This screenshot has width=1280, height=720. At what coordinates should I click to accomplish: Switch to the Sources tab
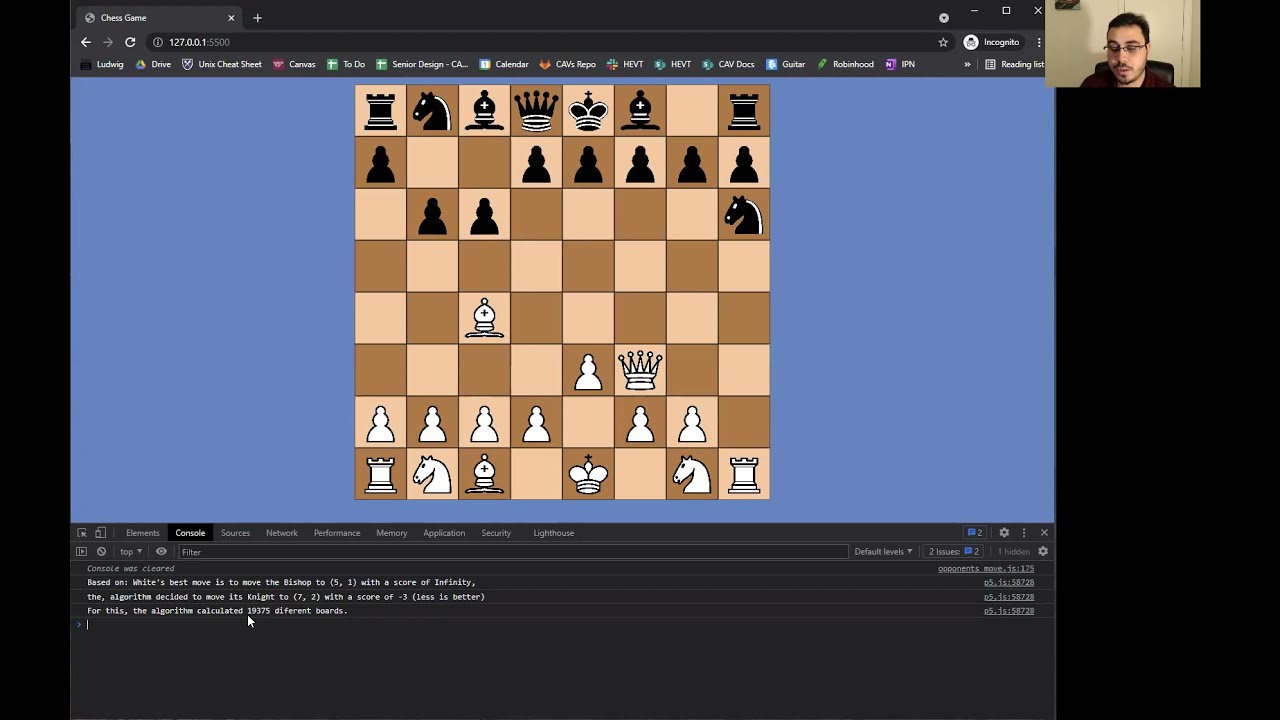coord(235,533)
